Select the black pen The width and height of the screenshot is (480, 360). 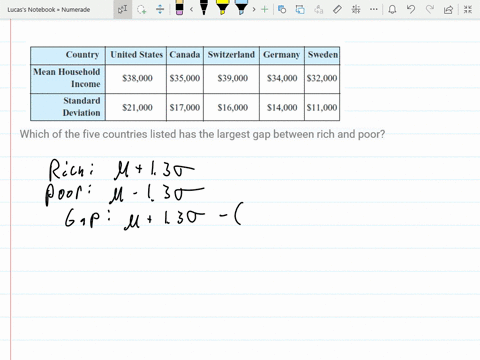click(x=204, y=8)
